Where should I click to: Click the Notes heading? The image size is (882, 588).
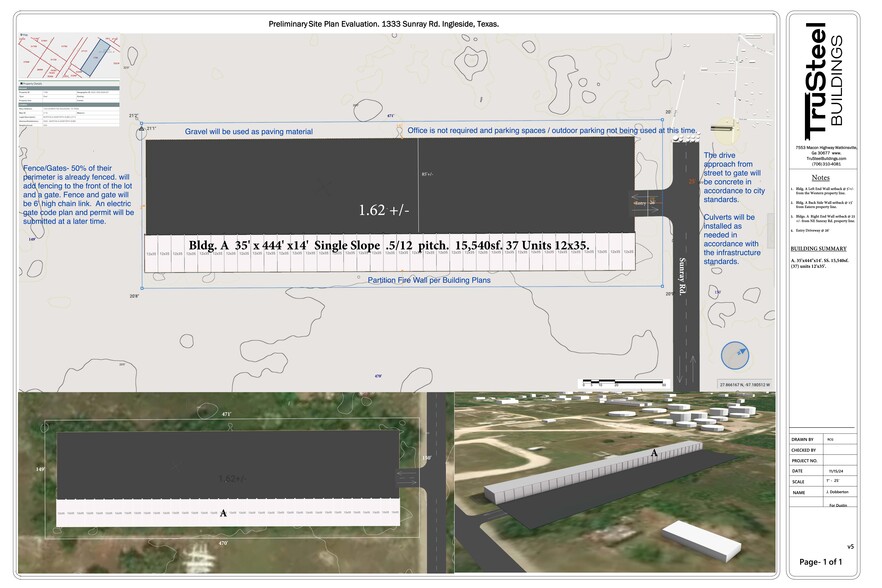[825, 176]
